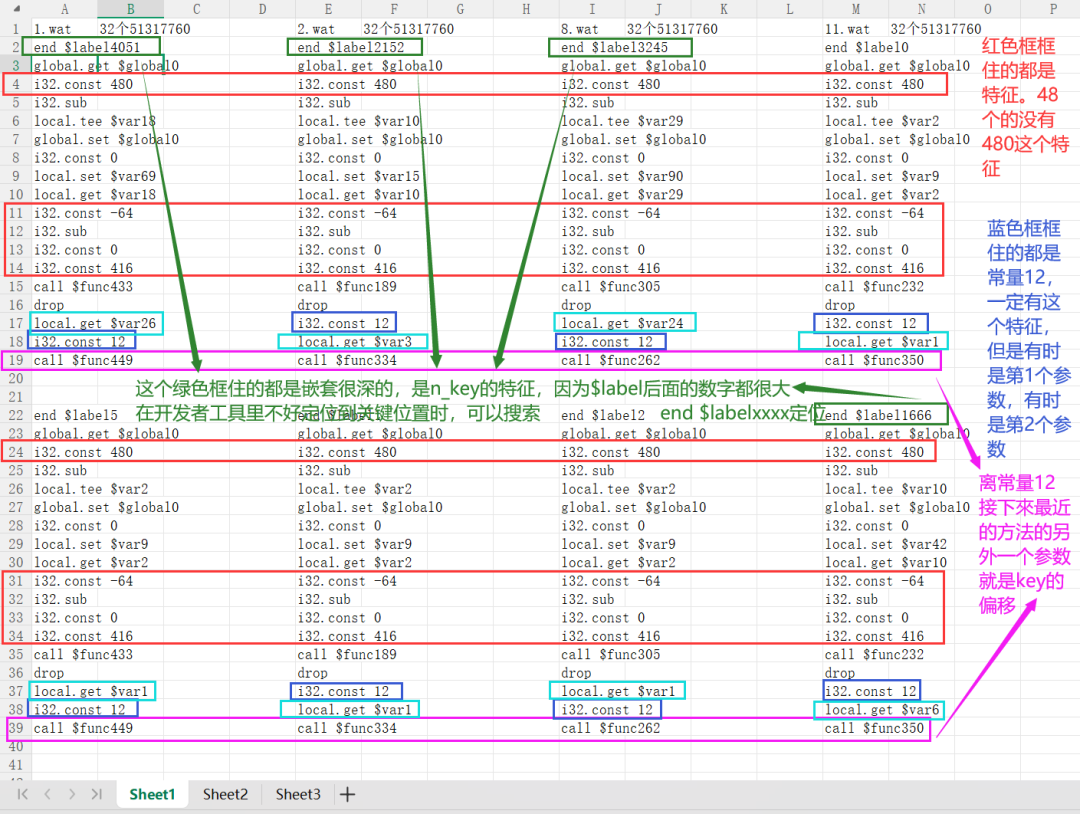Click "call $func189" in row 15
The width and height of the screenshot is (1080, 814).
(347, 286)
